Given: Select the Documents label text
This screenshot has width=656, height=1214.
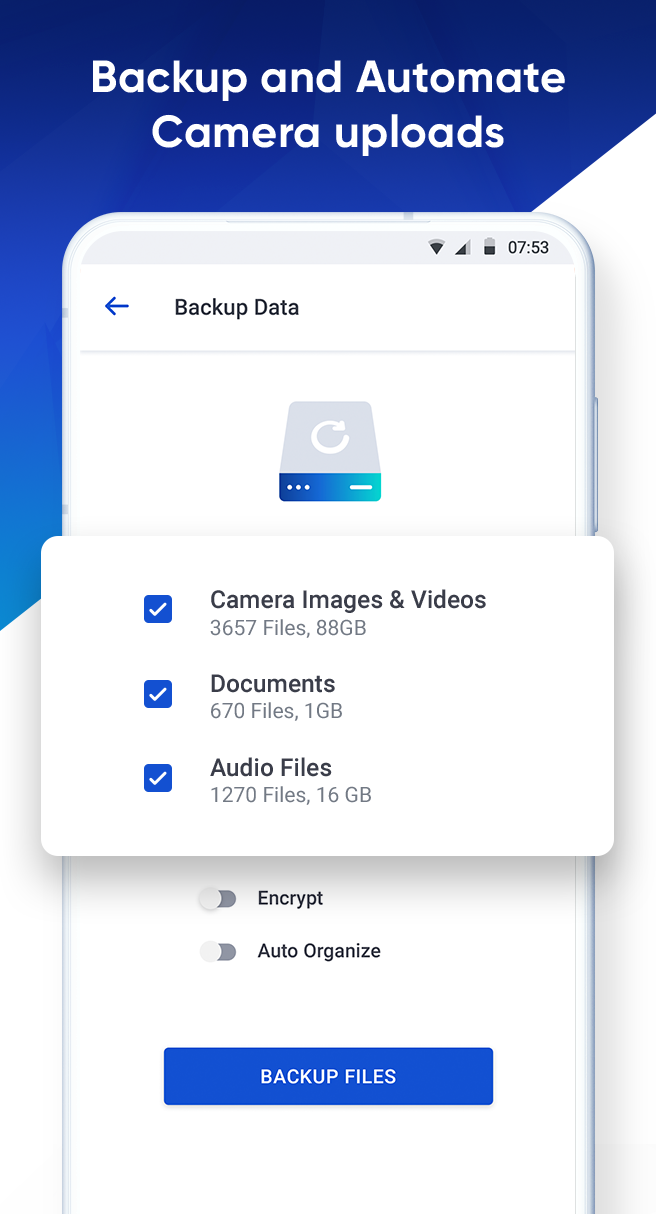Looking at the screenshot, I should click(272, 684).
